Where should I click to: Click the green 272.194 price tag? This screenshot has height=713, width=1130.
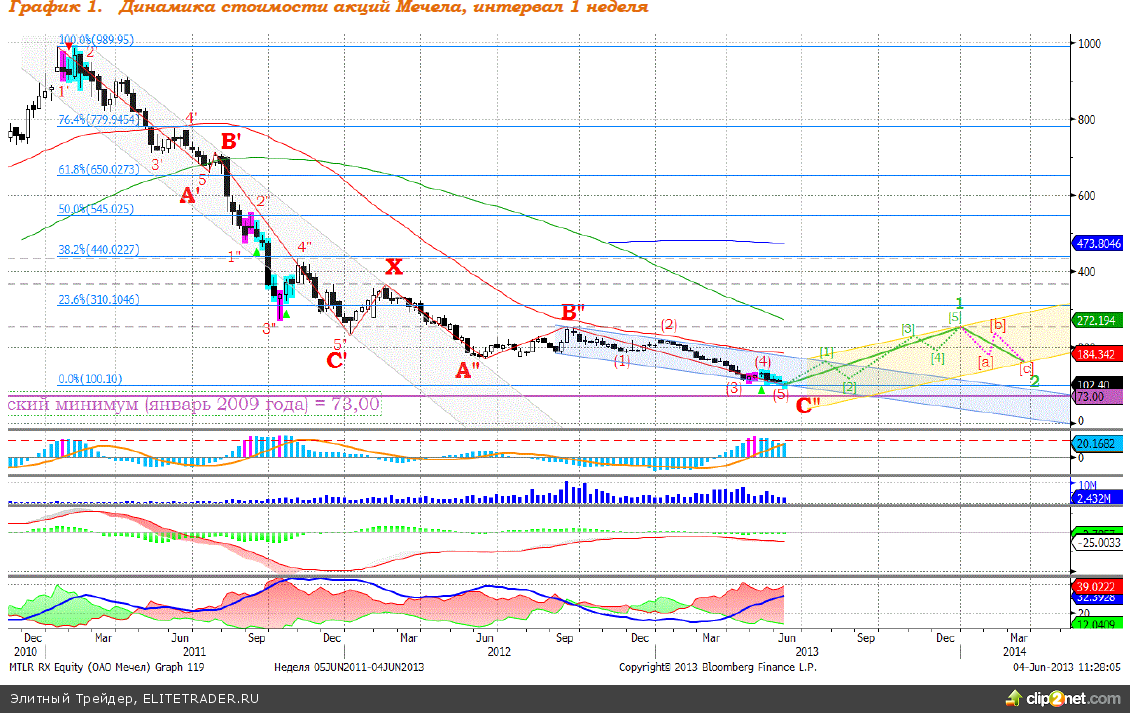(x=1099, y=321)
